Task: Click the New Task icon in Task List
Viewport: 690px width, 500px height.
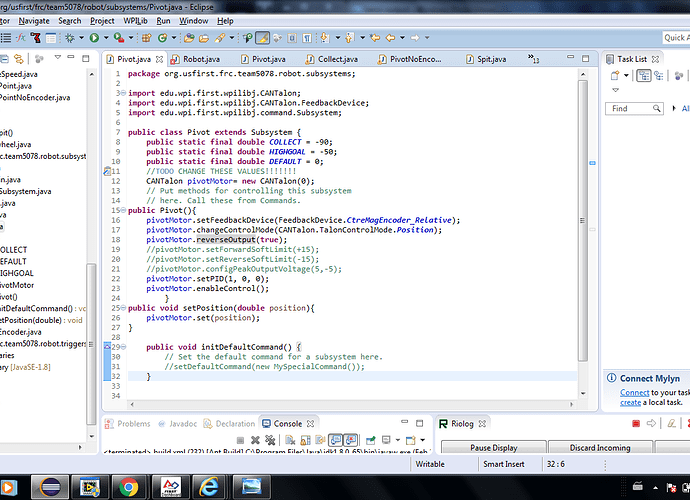Action: point(615,76)
